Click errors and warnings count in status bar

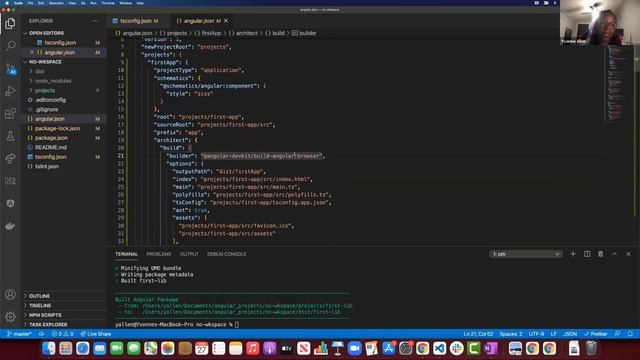pos(62,334)
